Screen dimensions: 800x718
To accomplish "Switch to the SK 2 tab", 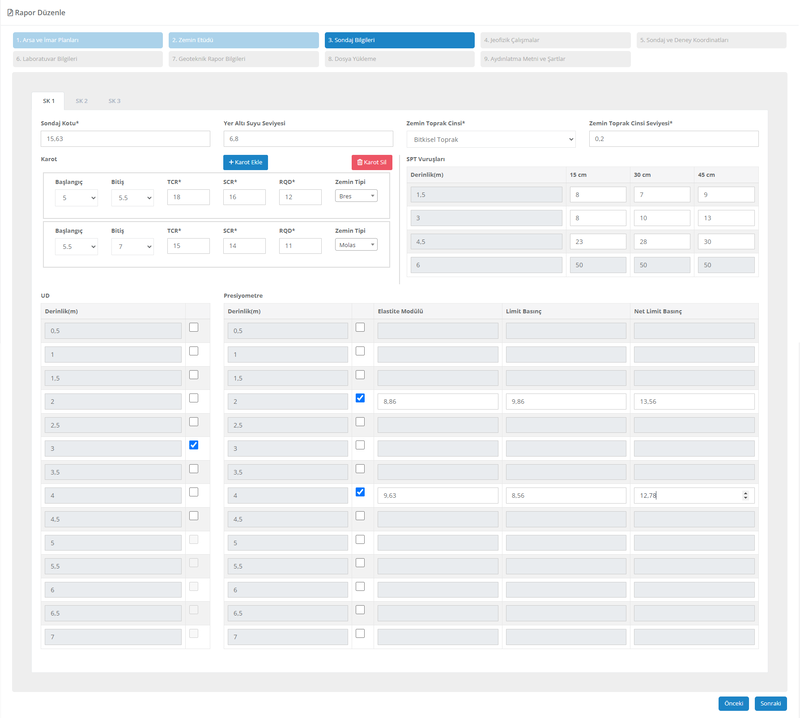I will pyautogui.click(x=81, y=101).
